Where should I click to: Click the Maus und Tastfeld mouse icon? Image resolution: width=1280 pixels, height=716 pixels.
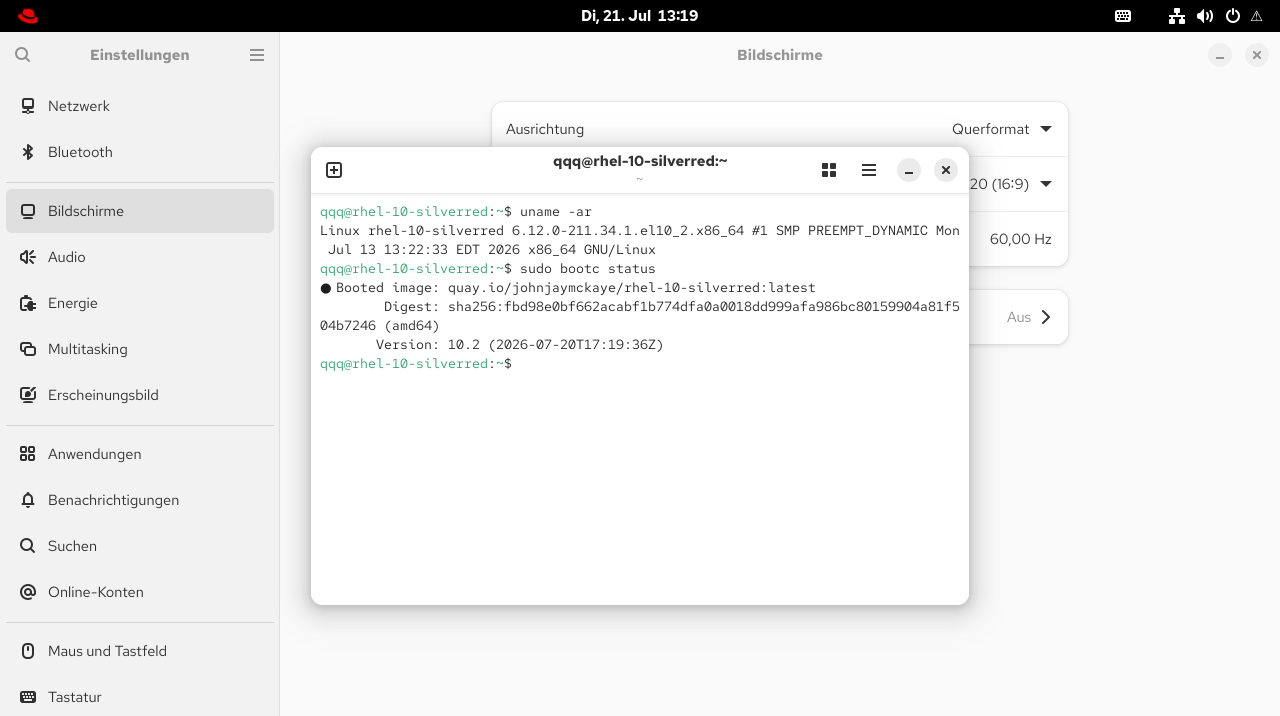pyautogui.click(x=28, y=651)
